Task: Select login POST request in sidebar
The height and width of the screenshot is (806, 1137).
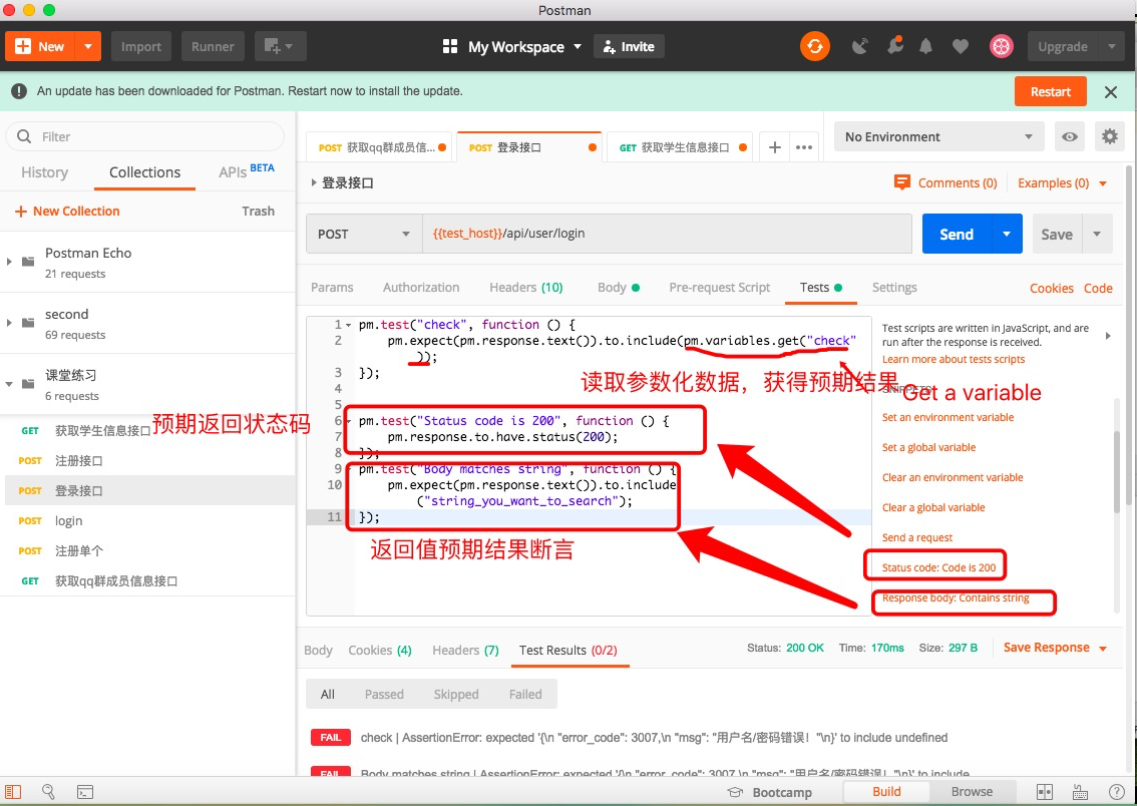Action: coord(148,520)
